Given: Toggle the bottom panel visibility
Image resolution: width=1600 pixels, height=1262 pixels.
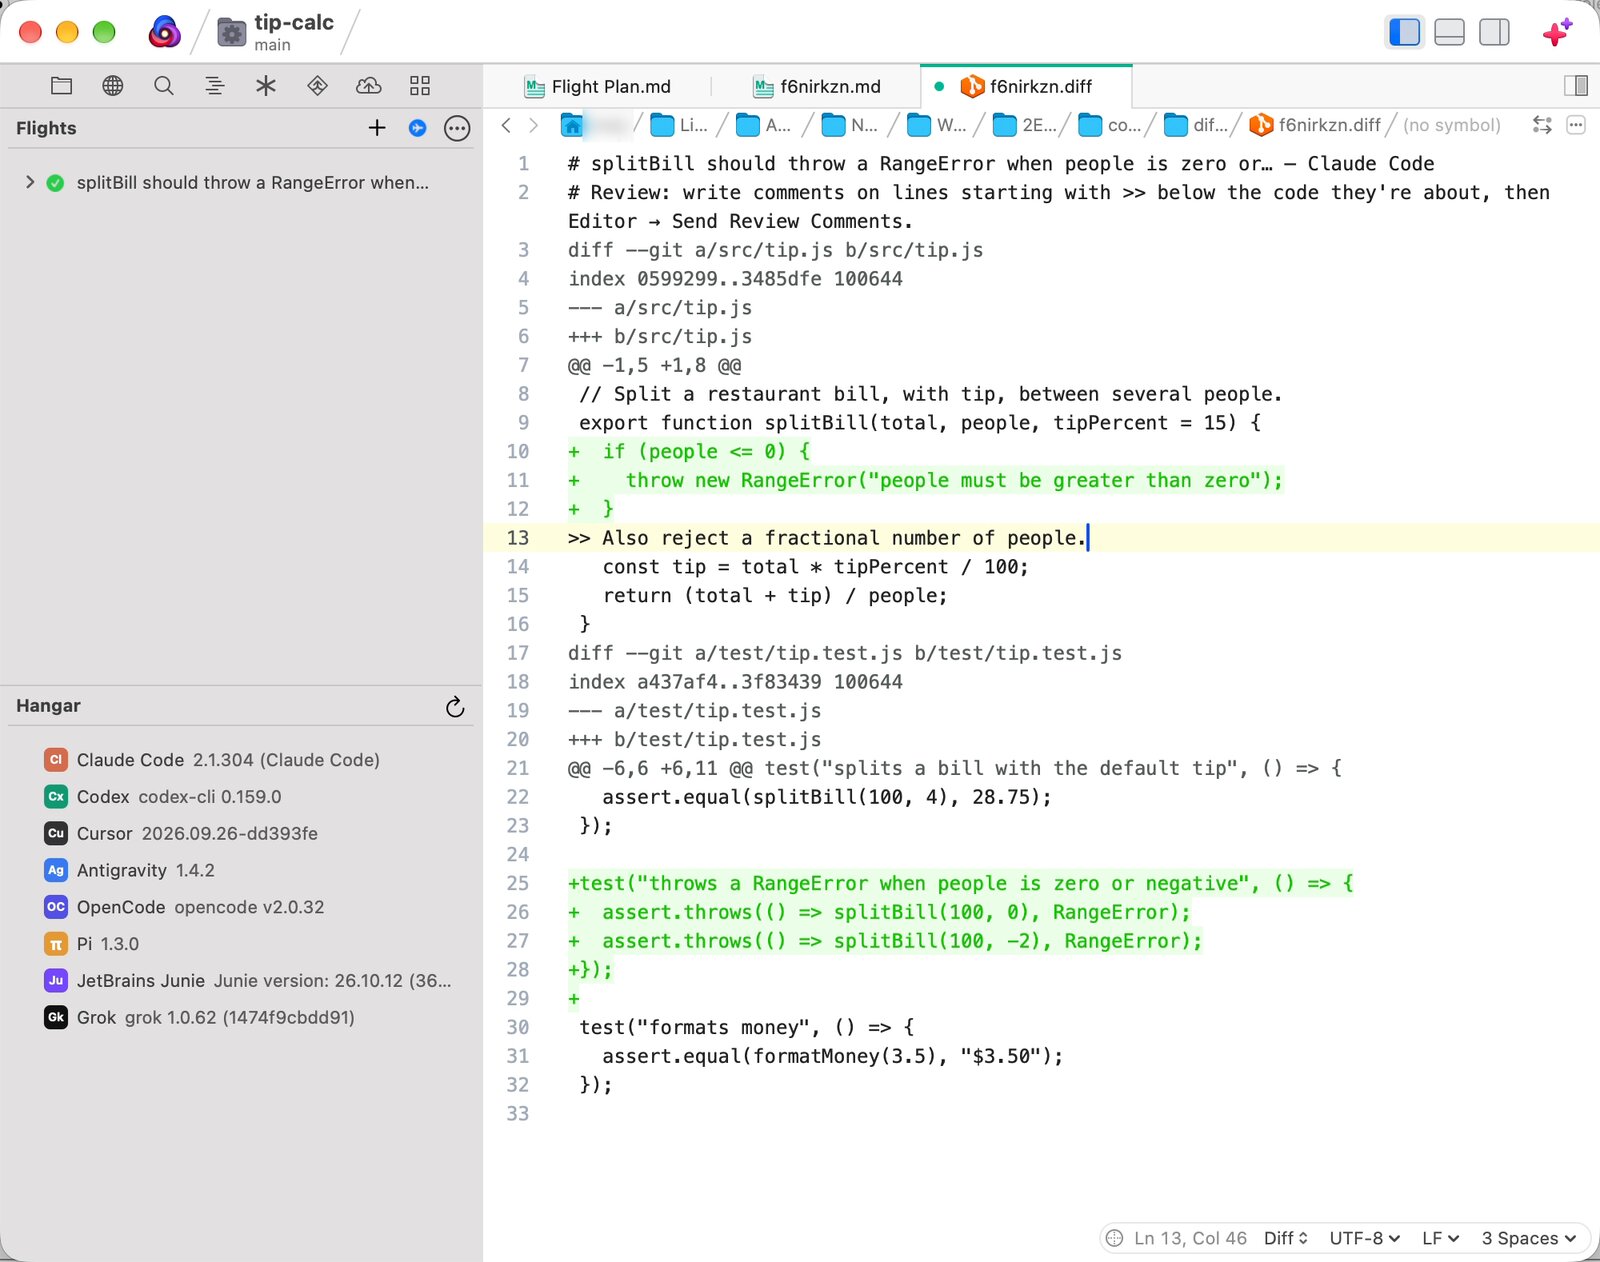Looking at the screenshot, I should tap(1449, 32).
